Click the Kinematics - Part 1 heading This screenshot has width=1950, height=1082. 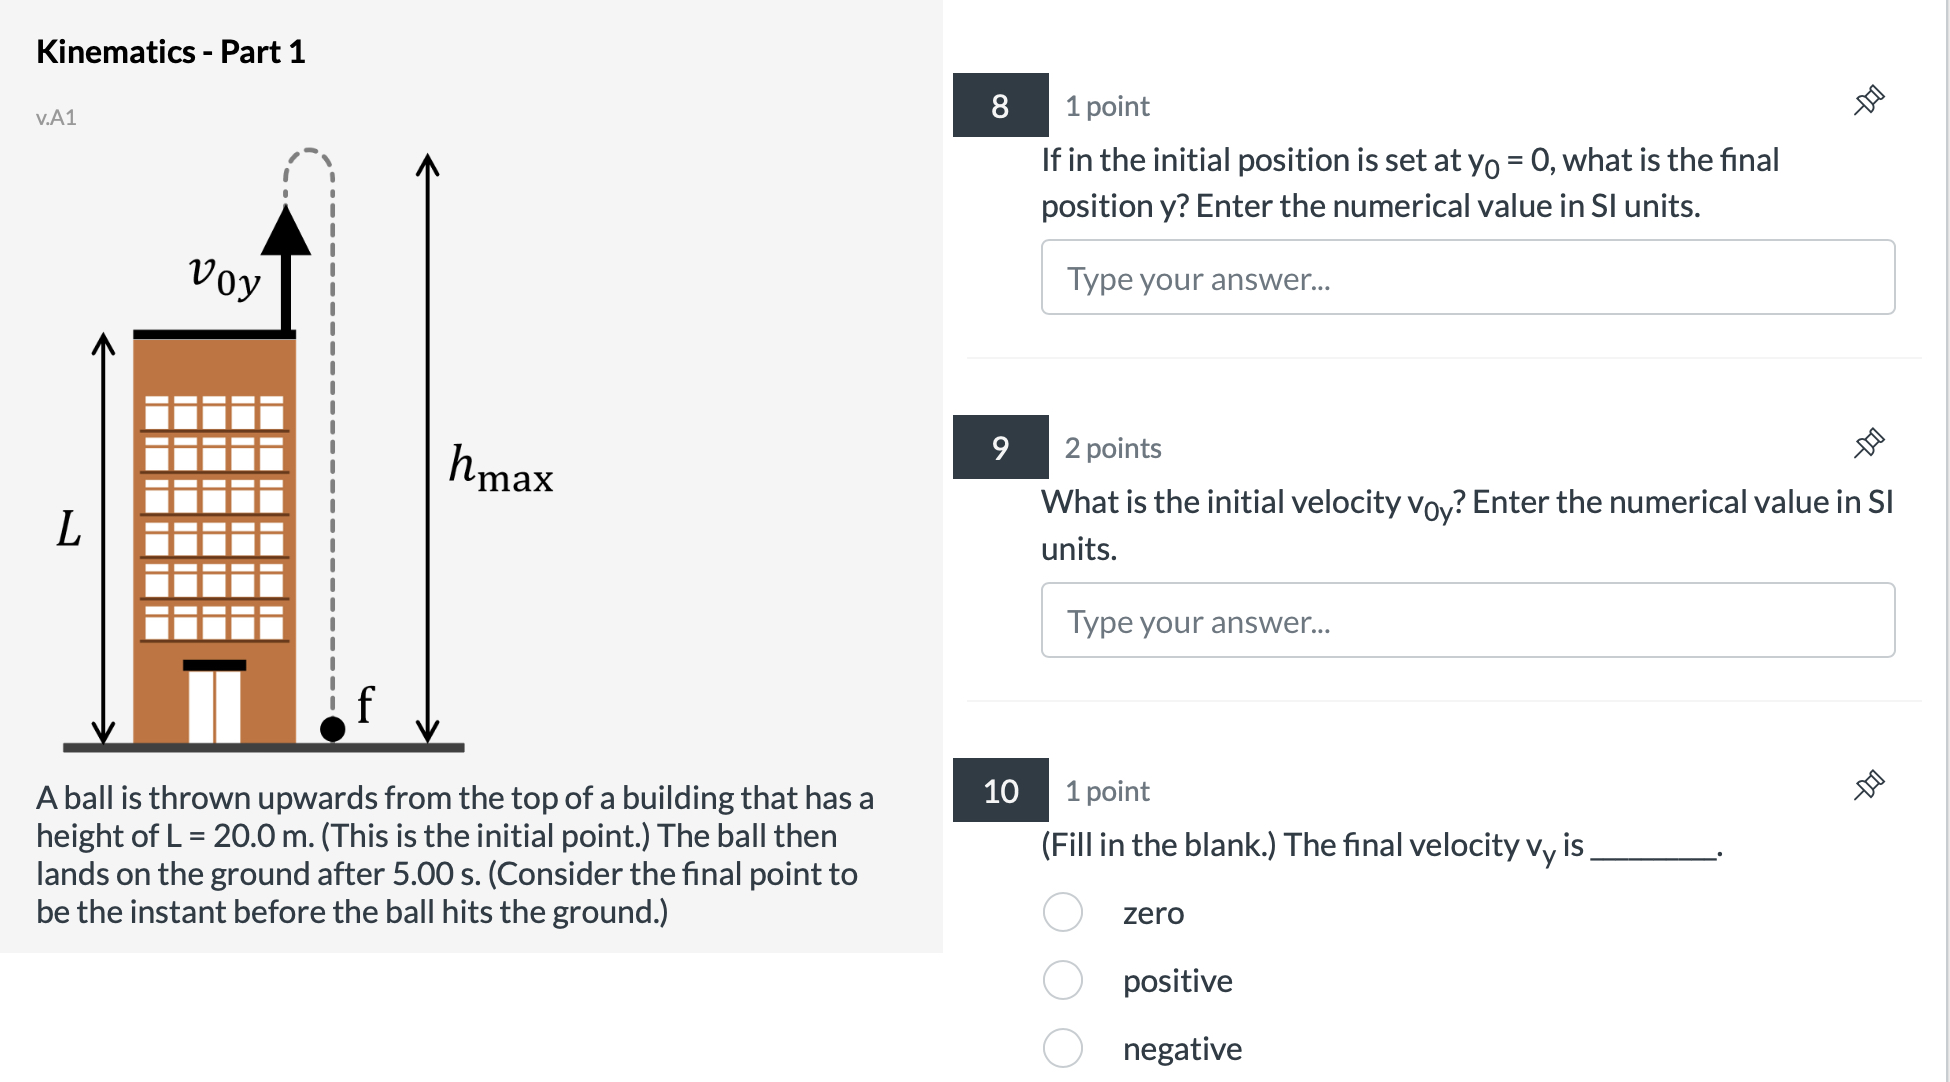(170, 52)
